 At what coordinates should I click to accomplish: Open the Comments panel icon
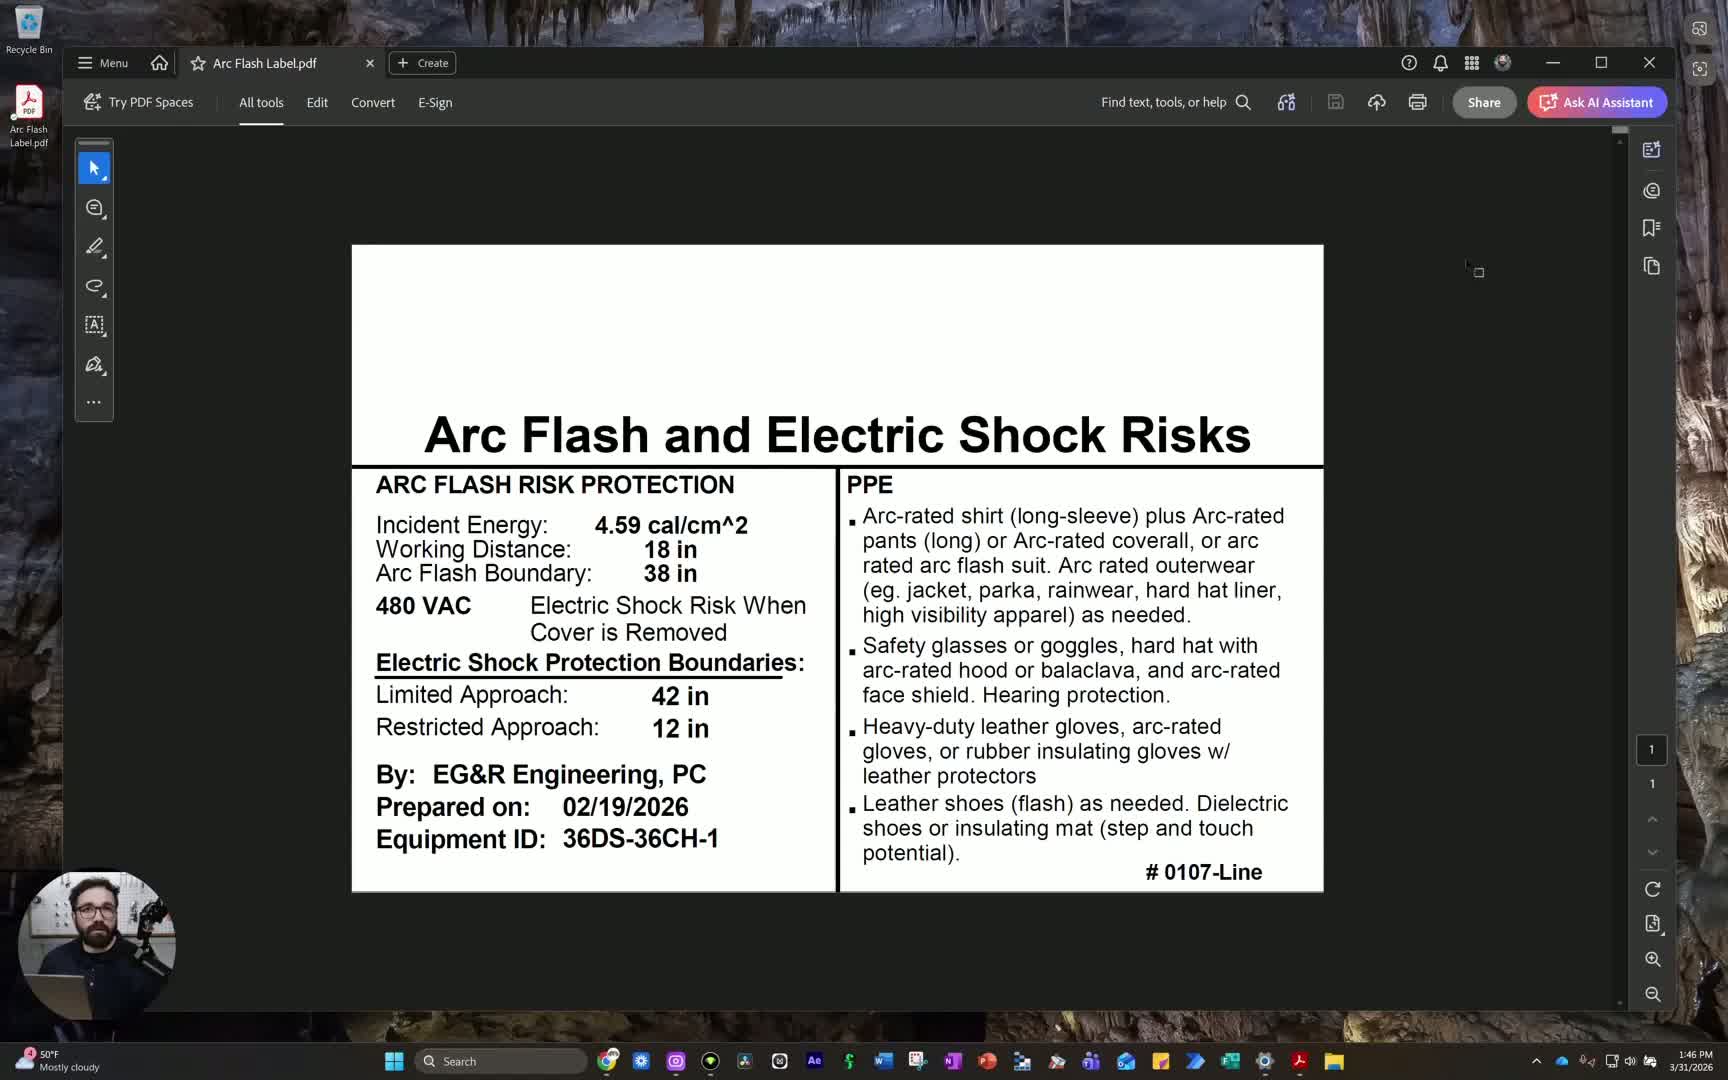[1652, 190]
